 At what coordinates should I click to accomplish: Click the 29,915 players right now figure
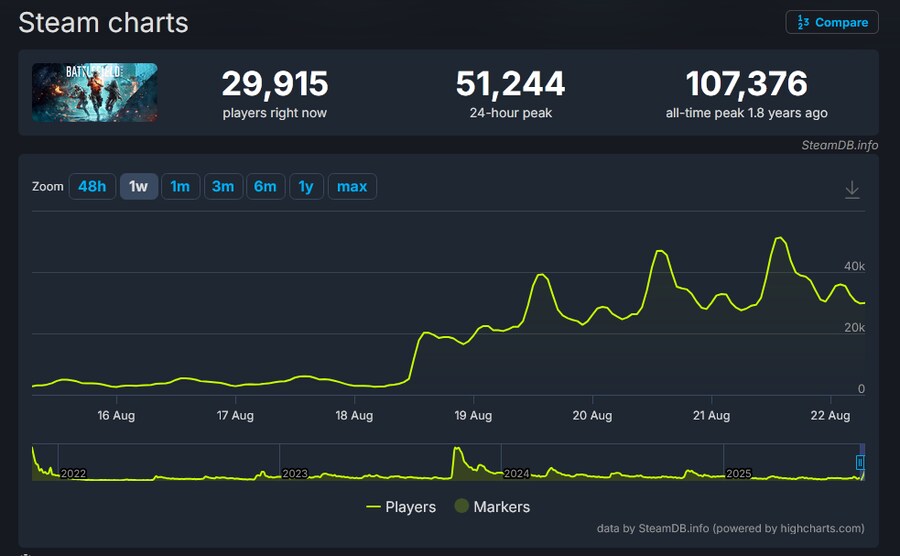(275, 84)
